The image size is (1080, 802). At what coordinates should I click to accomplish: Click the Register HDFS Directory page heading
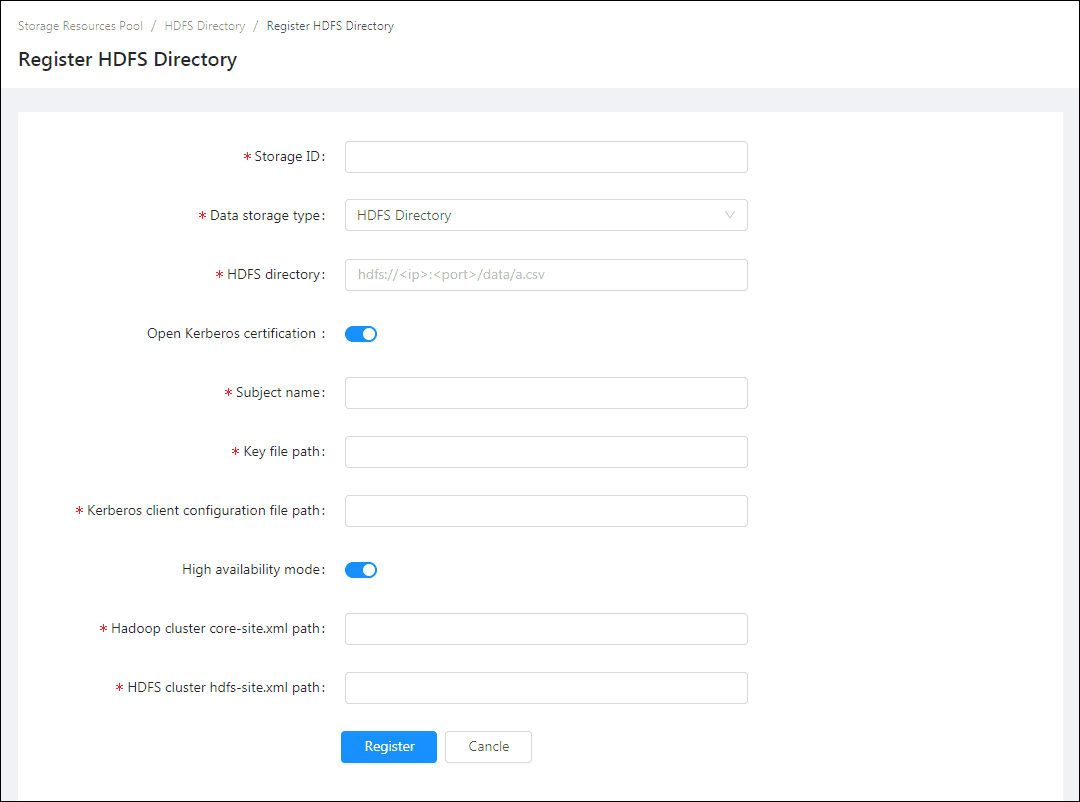tap(127, 59)
